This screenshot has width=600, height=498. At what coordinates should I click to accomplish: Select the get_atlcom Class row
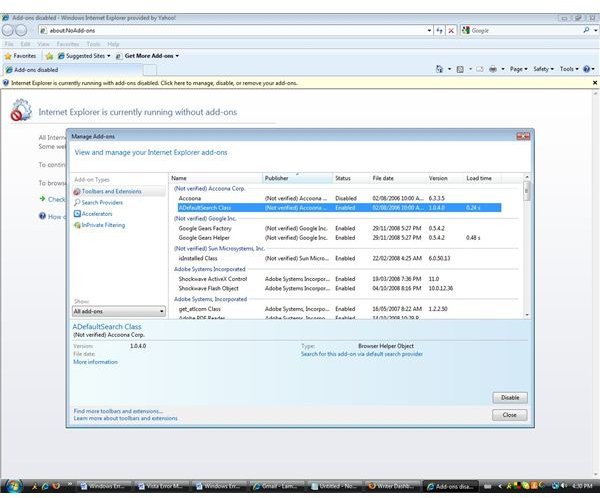339,309
